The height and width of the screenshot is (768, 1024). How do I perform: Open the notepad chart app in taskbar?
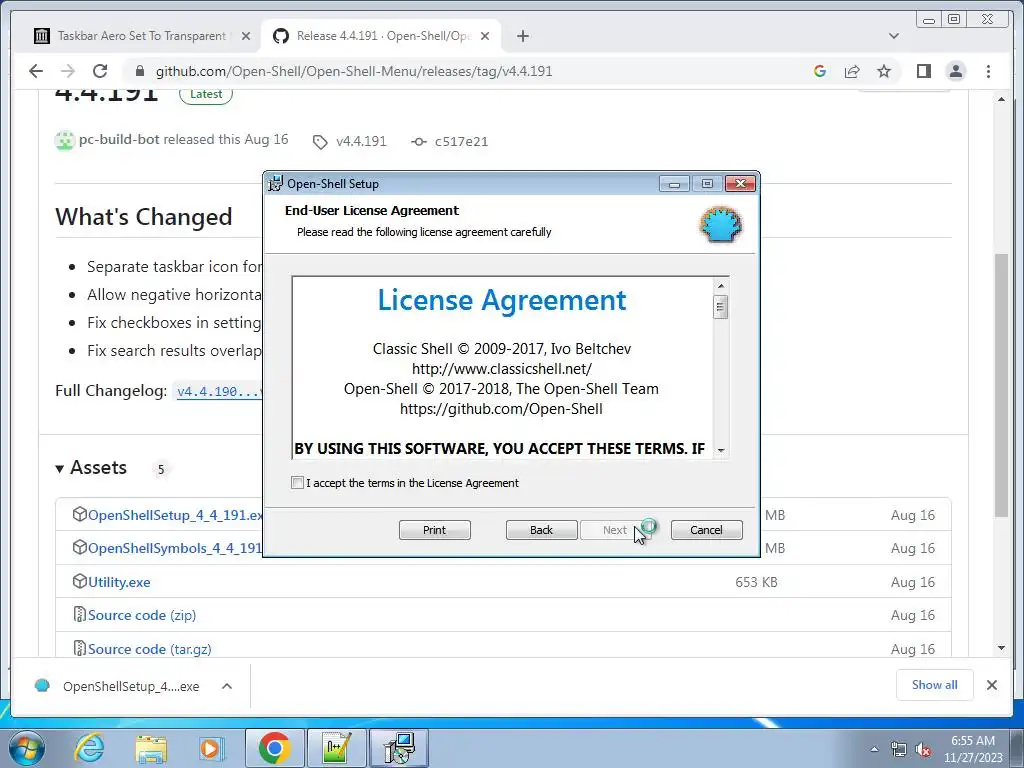click(x=336, y=748)
